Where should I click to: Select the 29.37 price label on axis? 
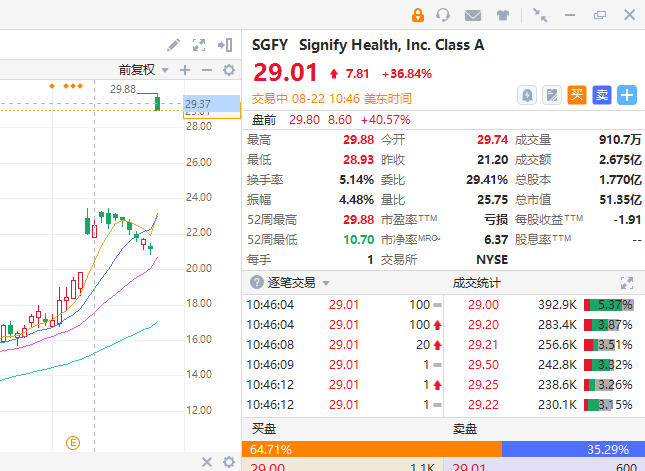pyautogui.click(x=211, y=104)
